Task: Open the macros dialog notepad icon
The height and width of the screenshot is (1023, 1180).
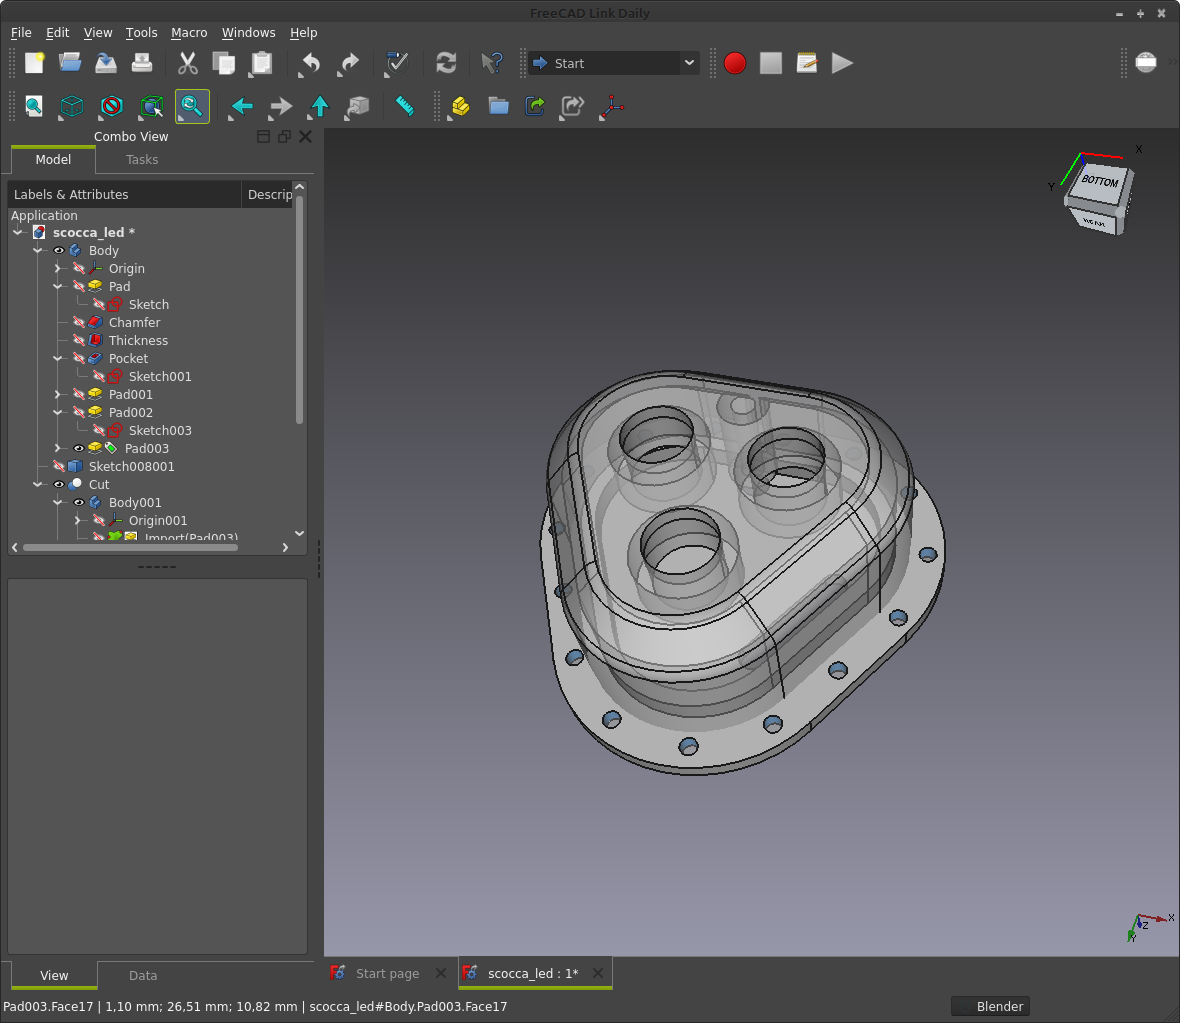Action: [x=807, y=63]
